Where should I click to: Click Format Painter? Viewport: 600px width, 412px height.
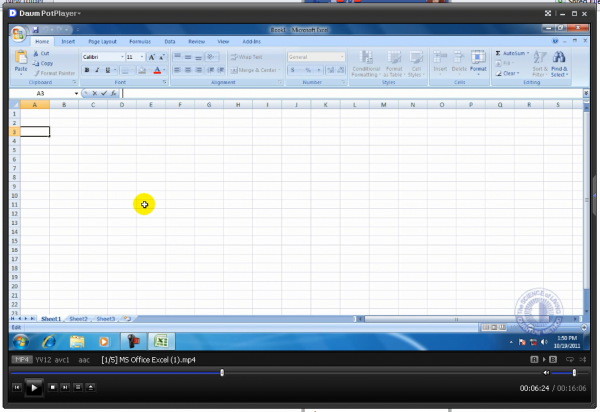tap(54, 73)
